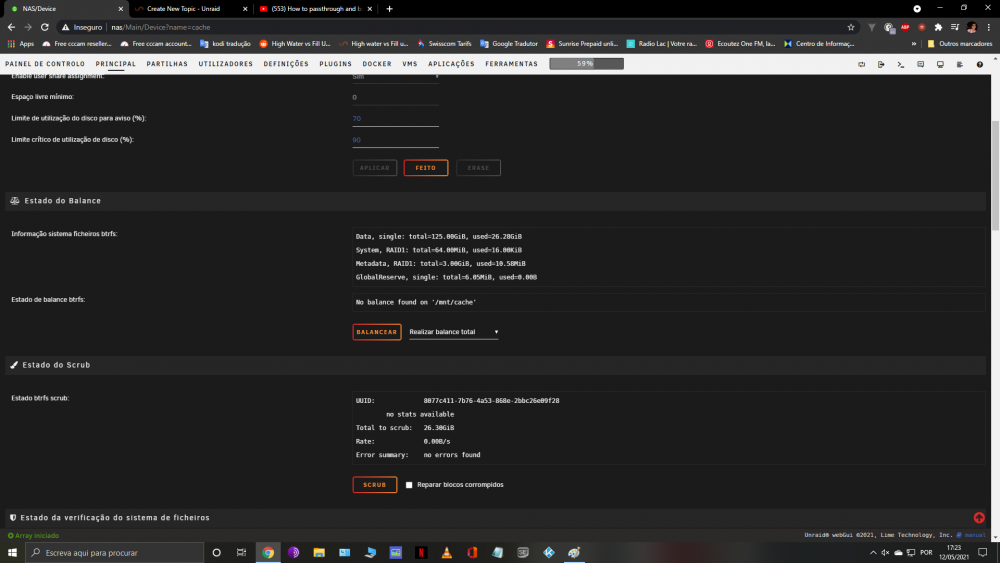Open VLC from the taskbar
The height and width of the screenshot is (563, 1000).
pyautogui.click(x=446, y=552)
